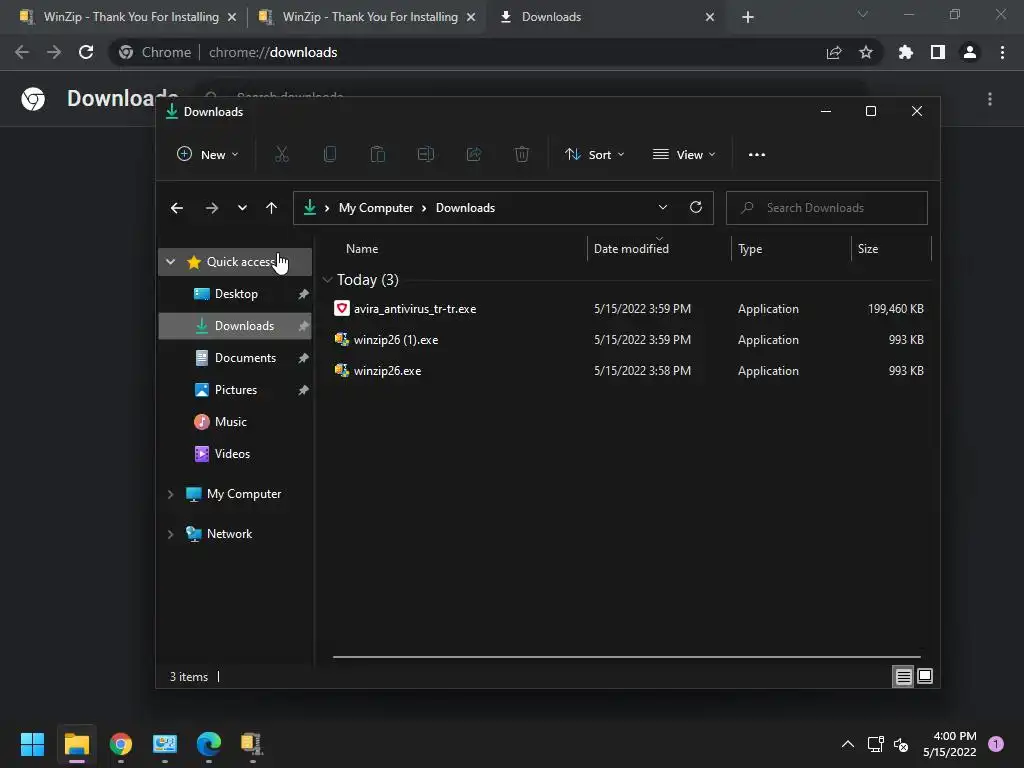The width and height of the screenshot is (1024, 768).
Task: Open Chrome three-dot main menu
Action: pyautogui.click(x=1002, y=52)
